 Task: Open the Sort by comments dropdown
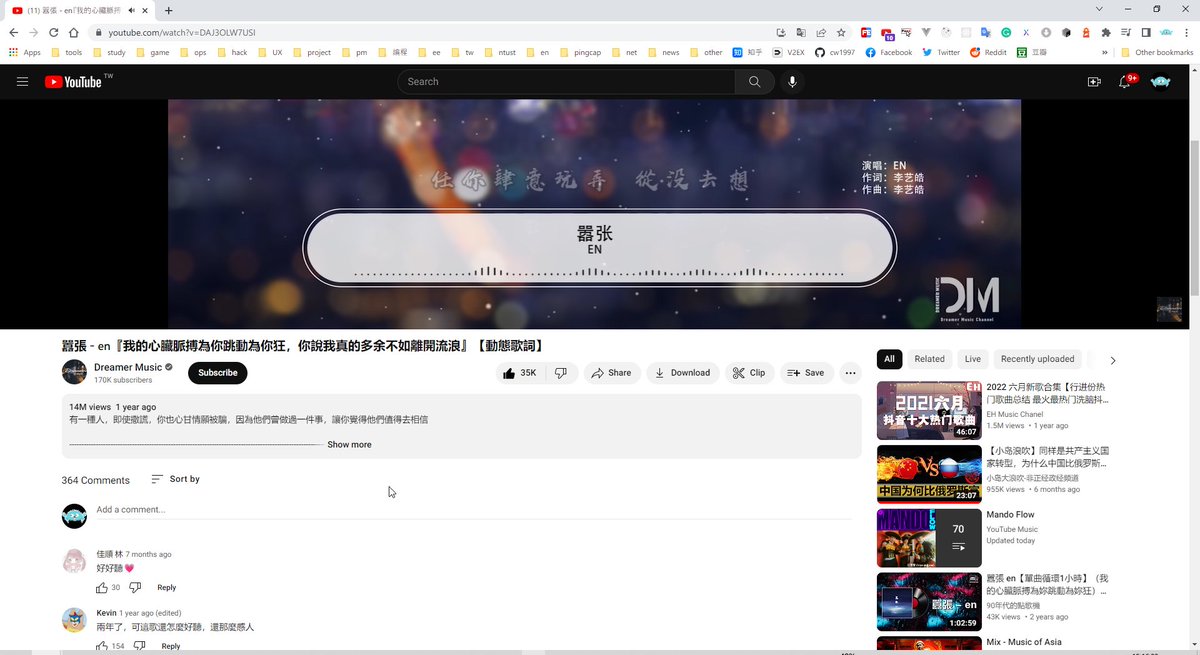click(175, 479)
